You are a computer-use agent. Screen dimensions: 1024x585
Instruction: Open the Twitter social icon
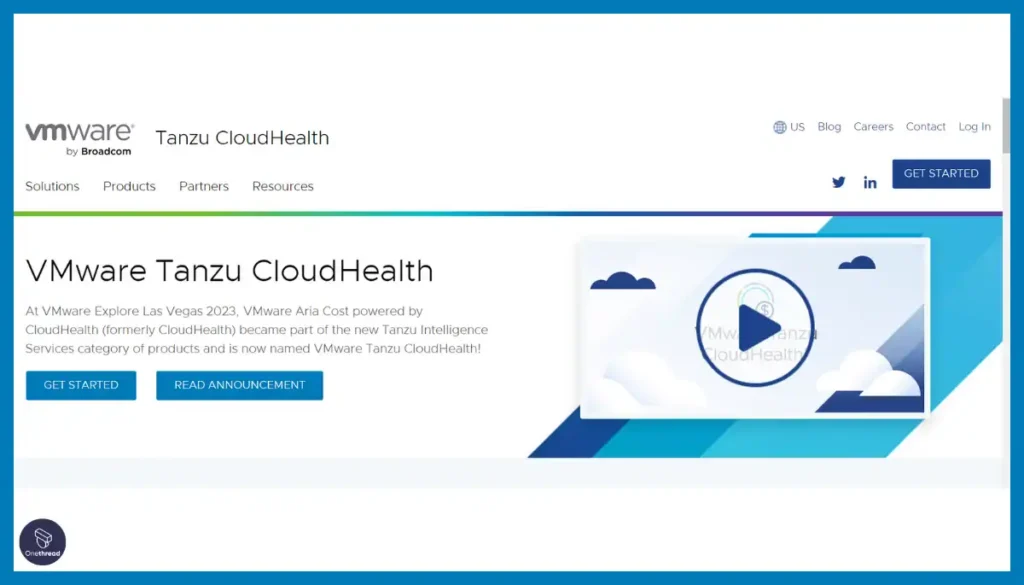(839, 183)
